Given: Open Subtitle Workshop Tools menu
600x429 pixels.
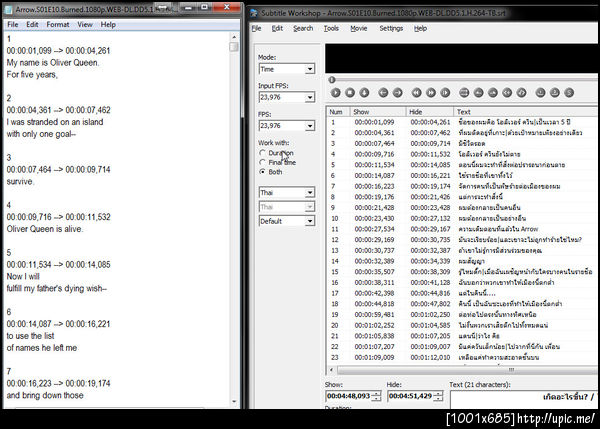Looking at the screenshot, I should (x=331, y=28).
